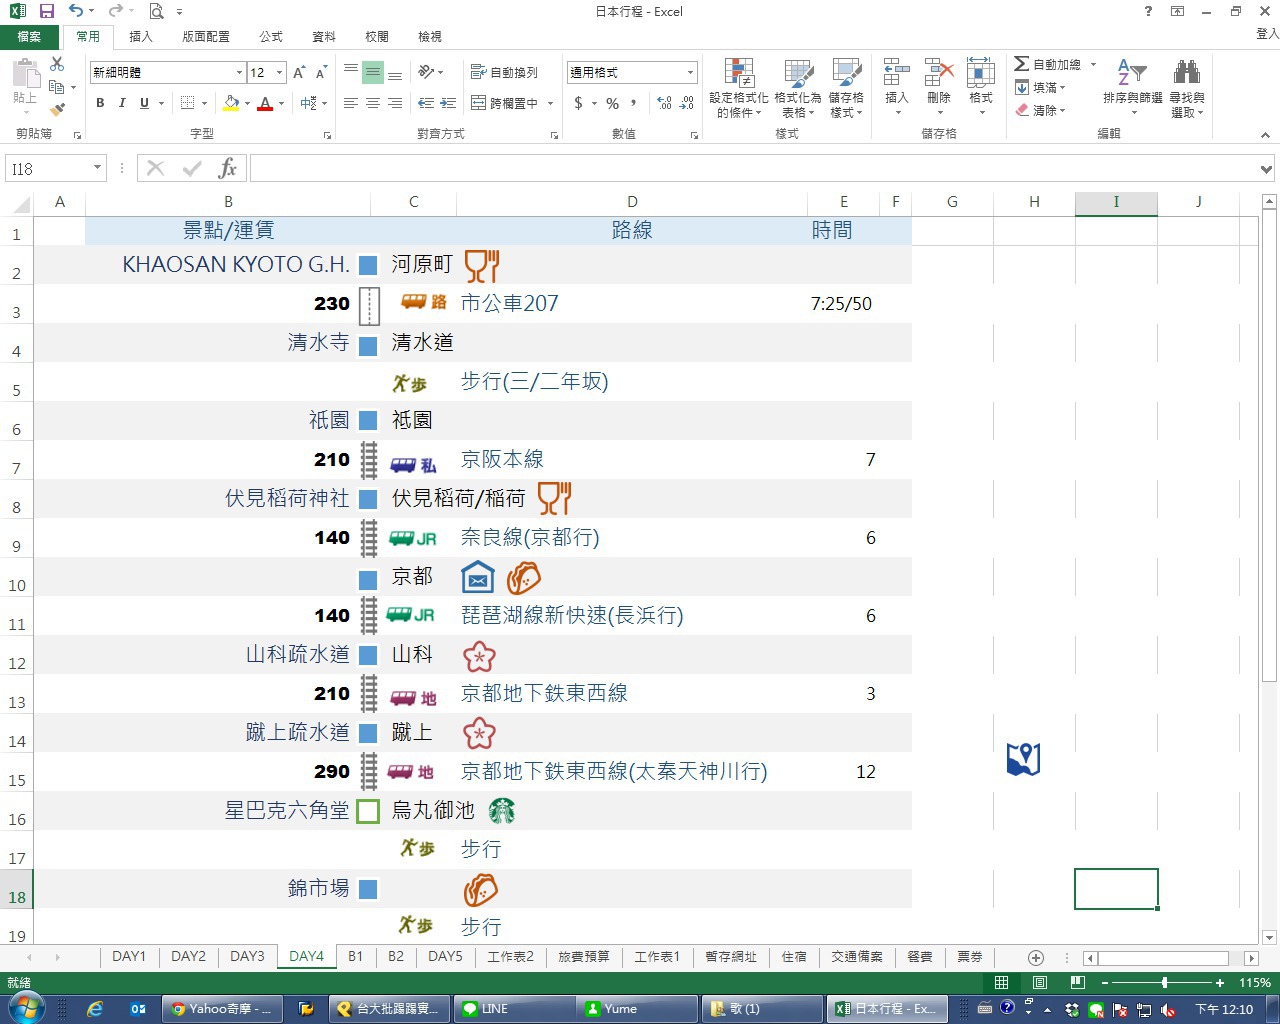Add a new sheet with the plus button

[1036, 957]
